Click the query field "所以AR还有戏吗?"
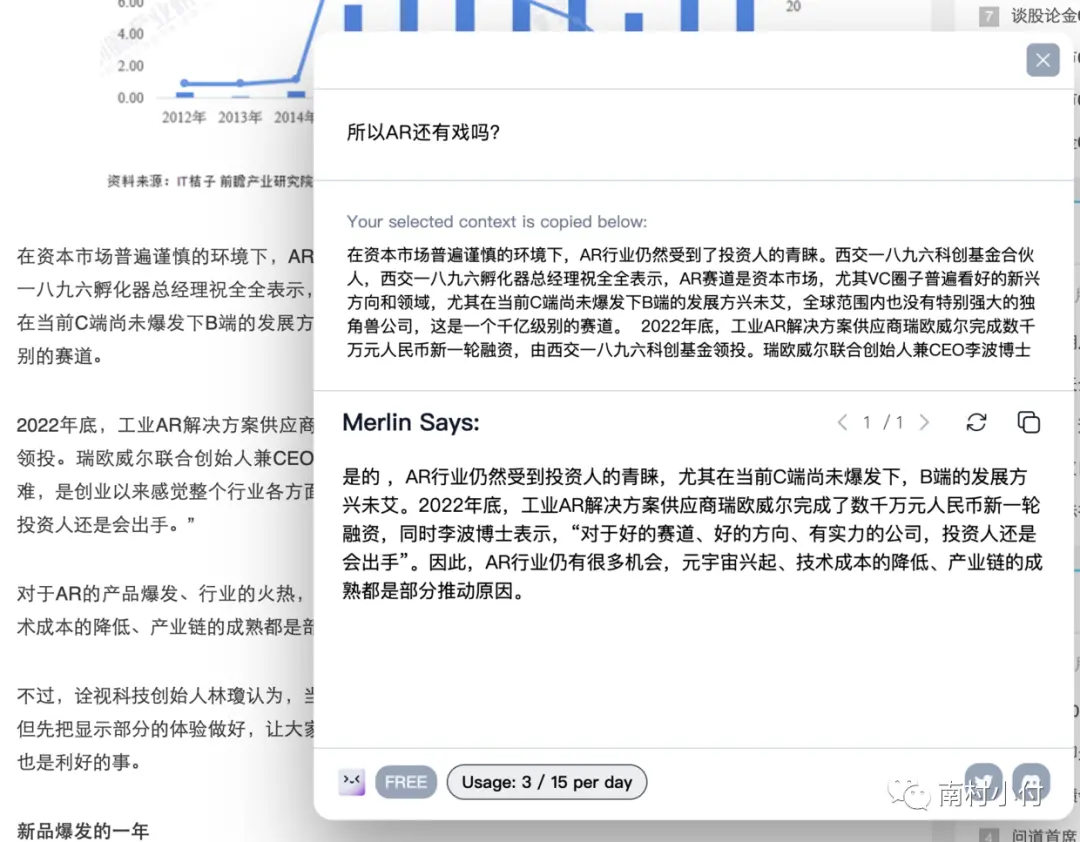This screenshot has width=1080, height=842. (423, 133)
